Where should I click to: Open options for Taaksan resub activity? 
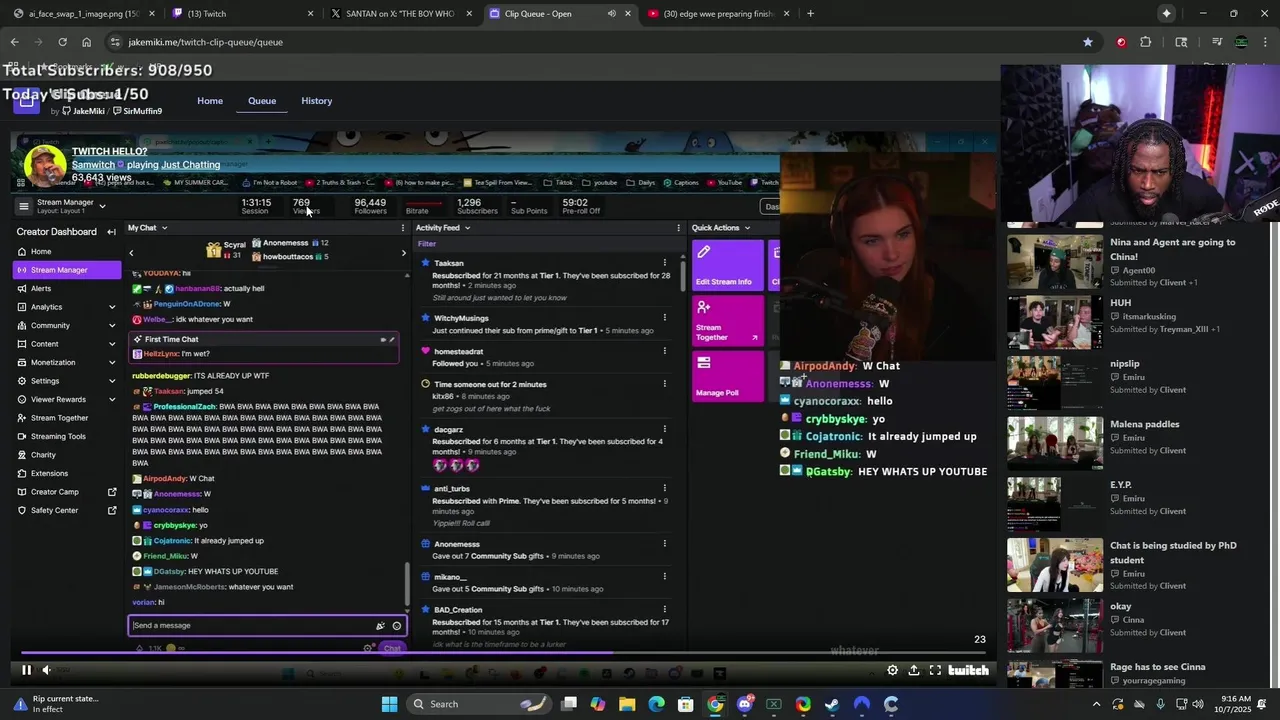664,263
